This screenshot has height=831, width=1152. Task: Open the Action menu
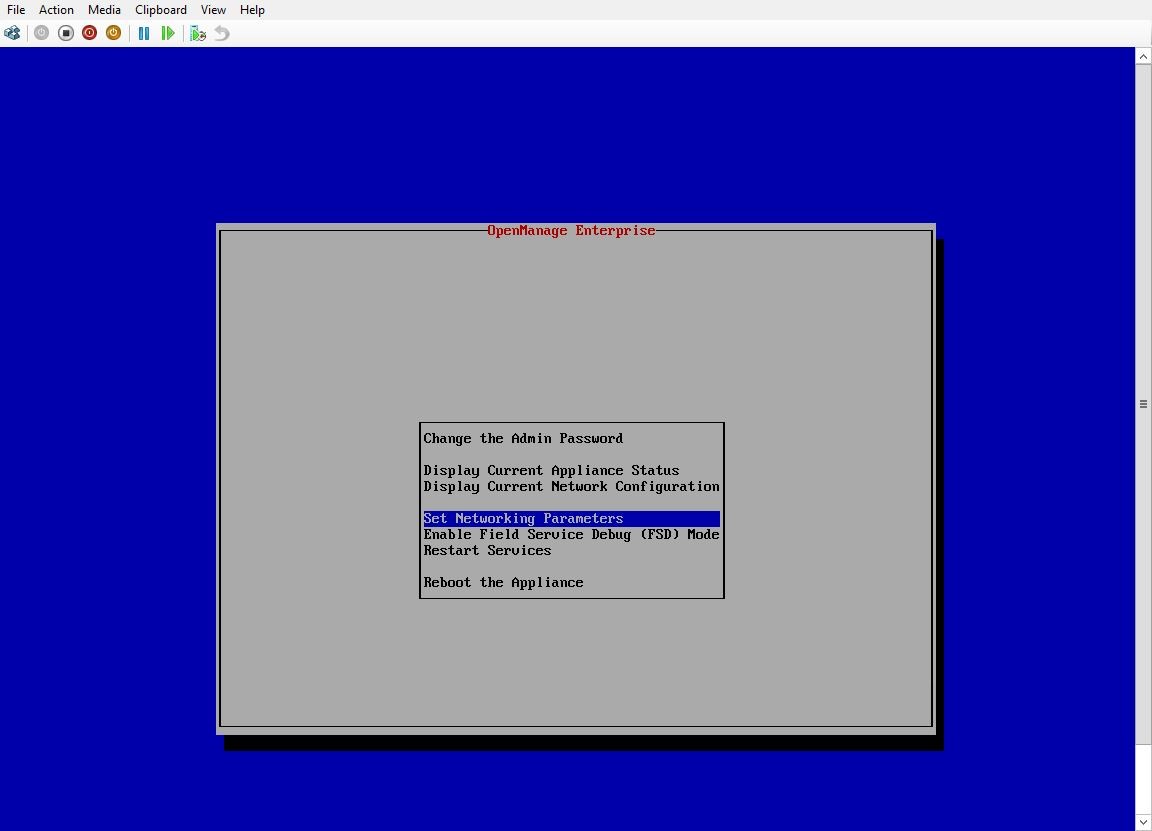(56, 10)
